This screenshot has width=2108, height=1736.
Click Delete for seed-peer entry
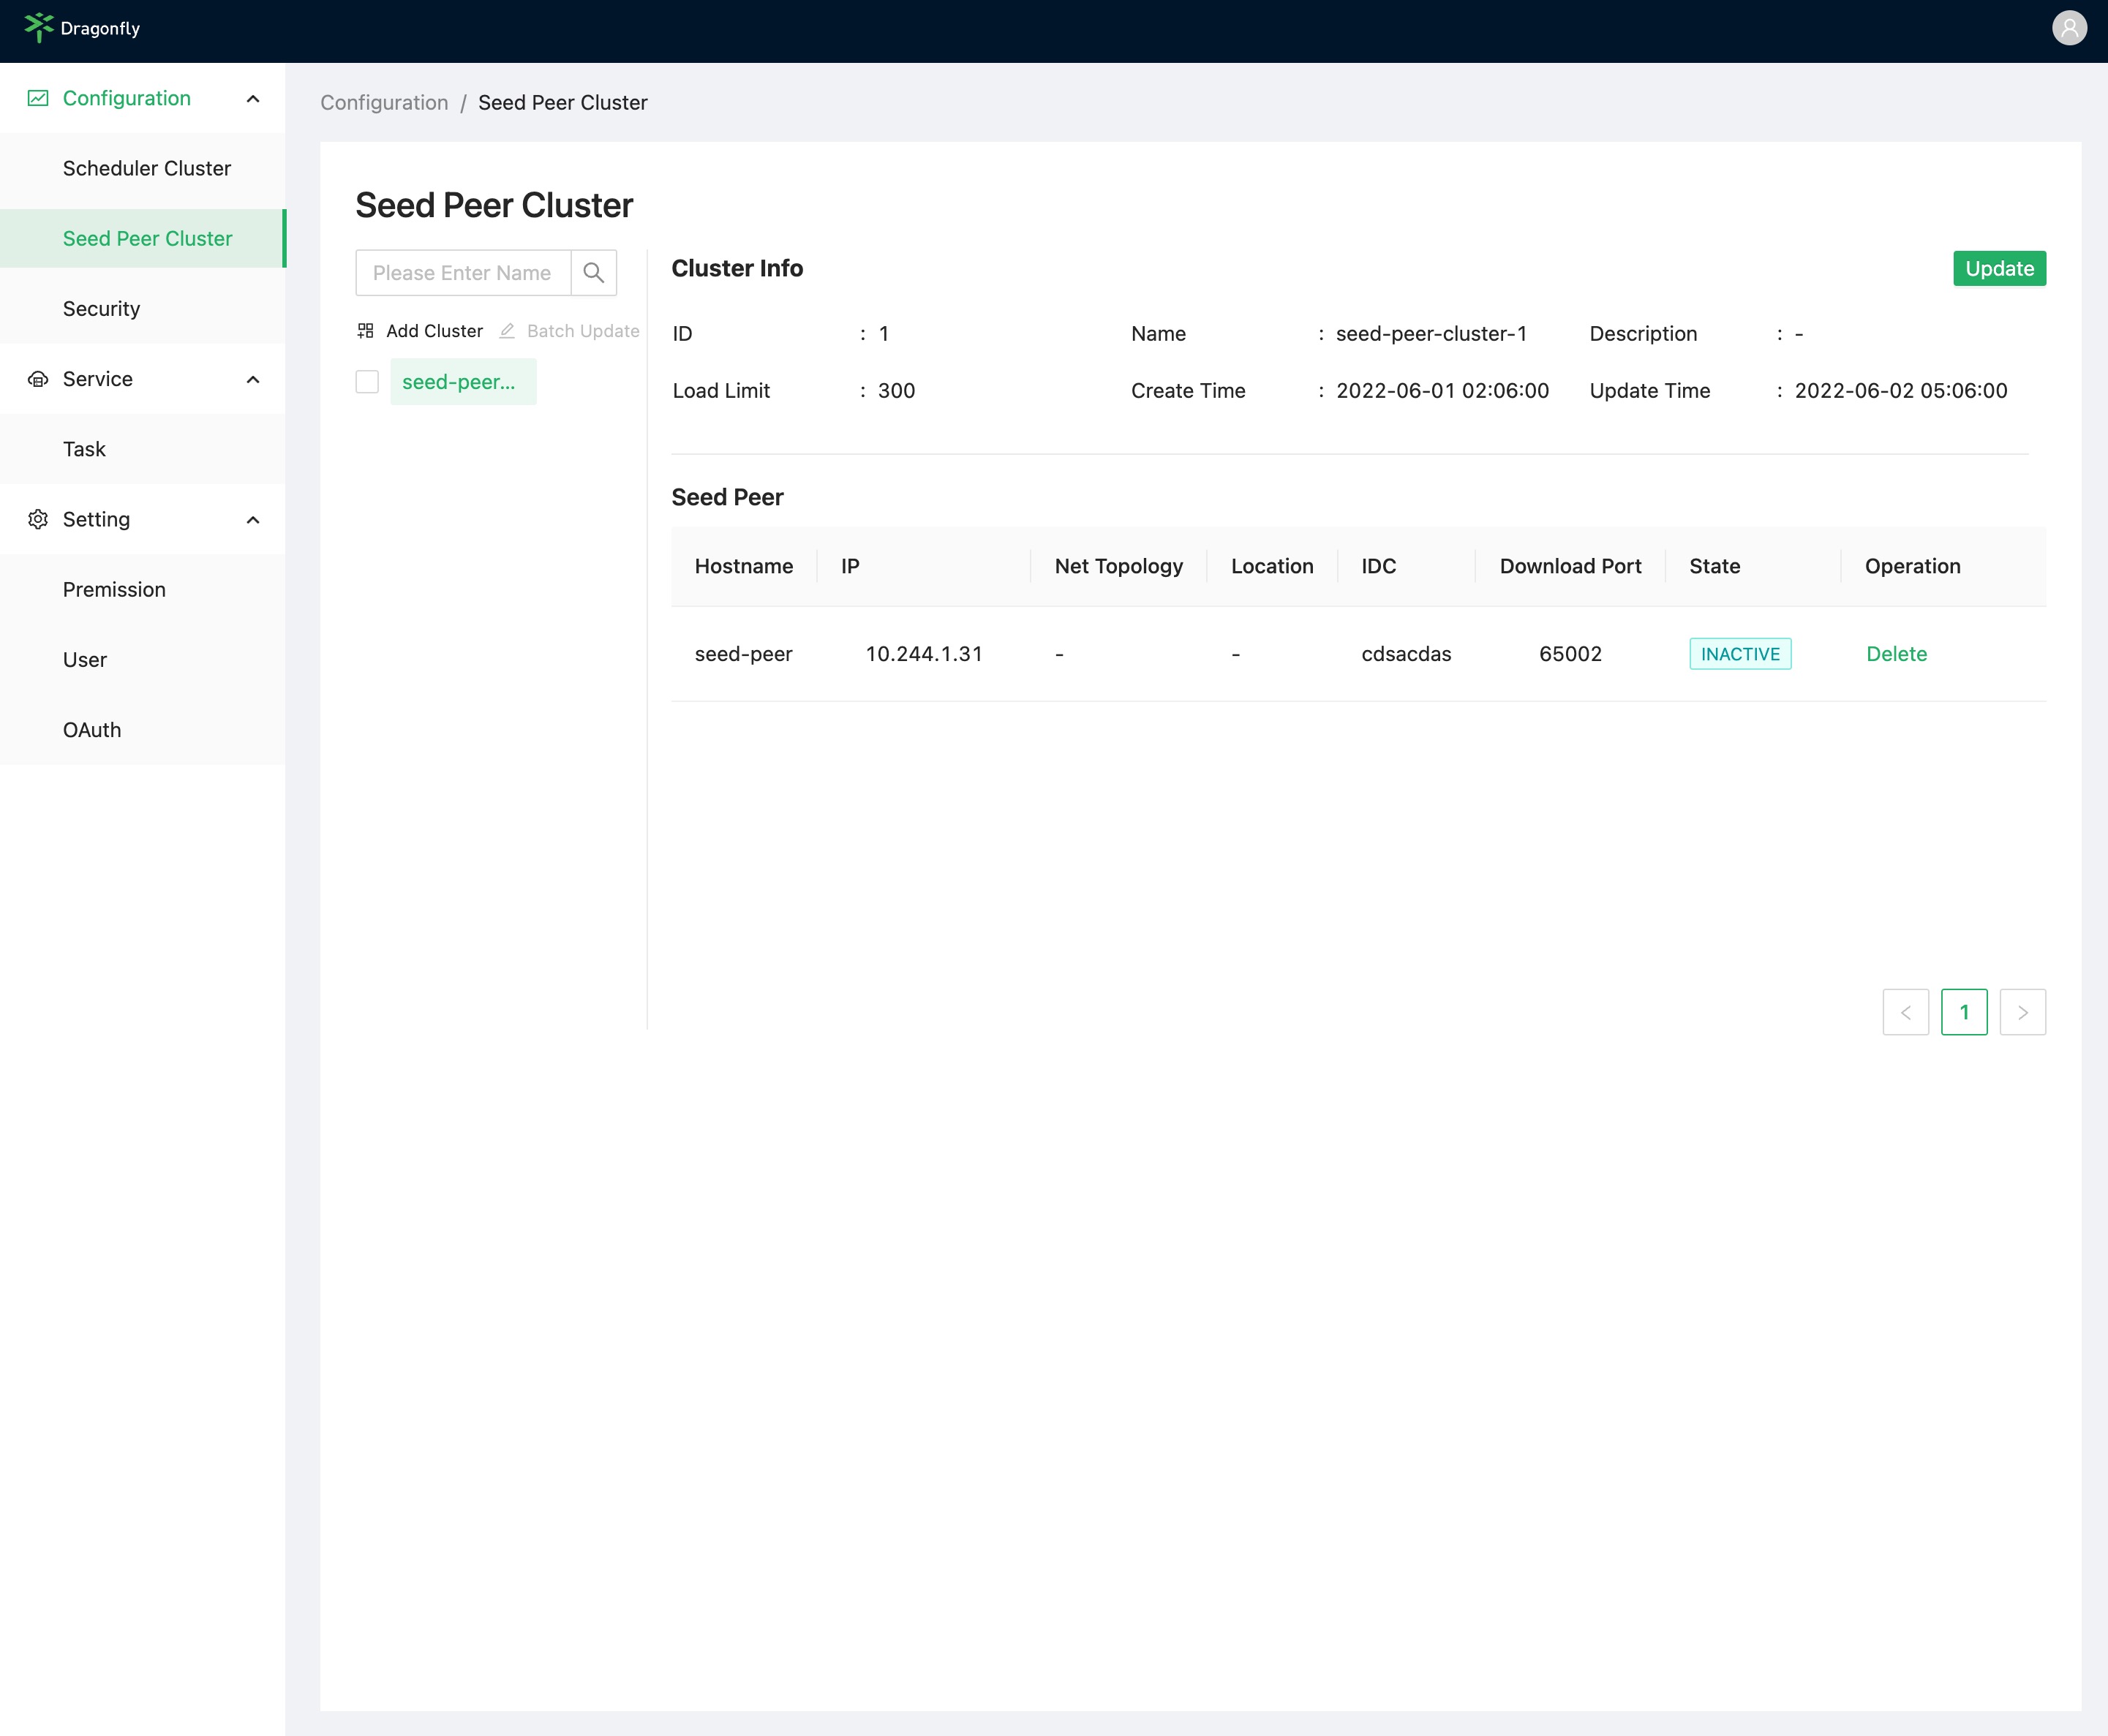pyautogui.click(x=1896, y=653)
